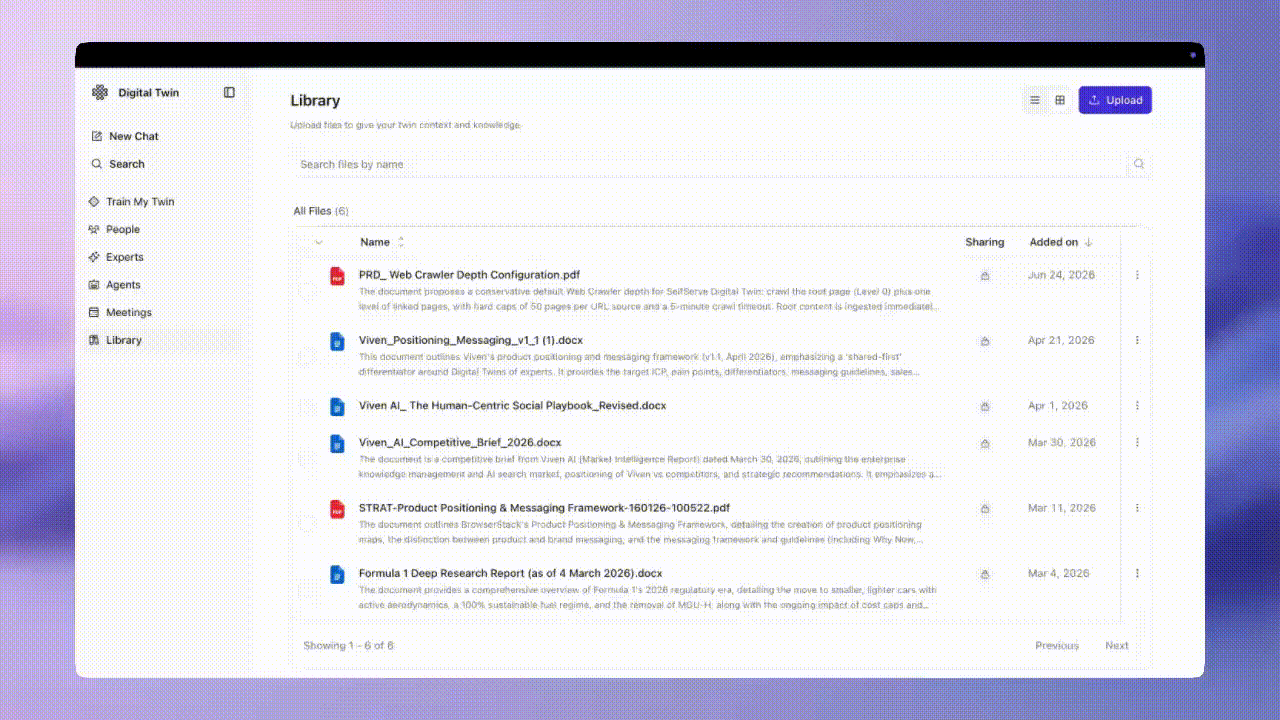Click sharing lock icon for Viven_Positioning_Messaging
The image size is (1280, 720).
(x=985, y=341)
